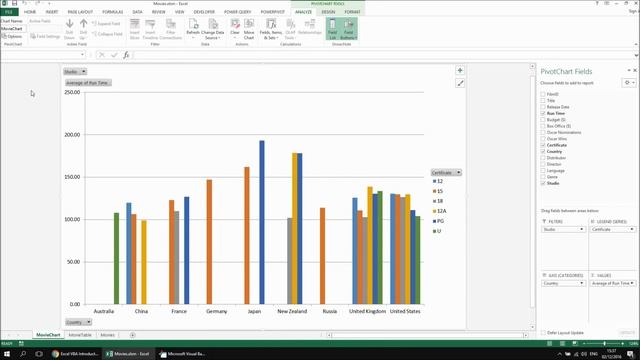Check the Title field checkbox

[x=543, y=100]
